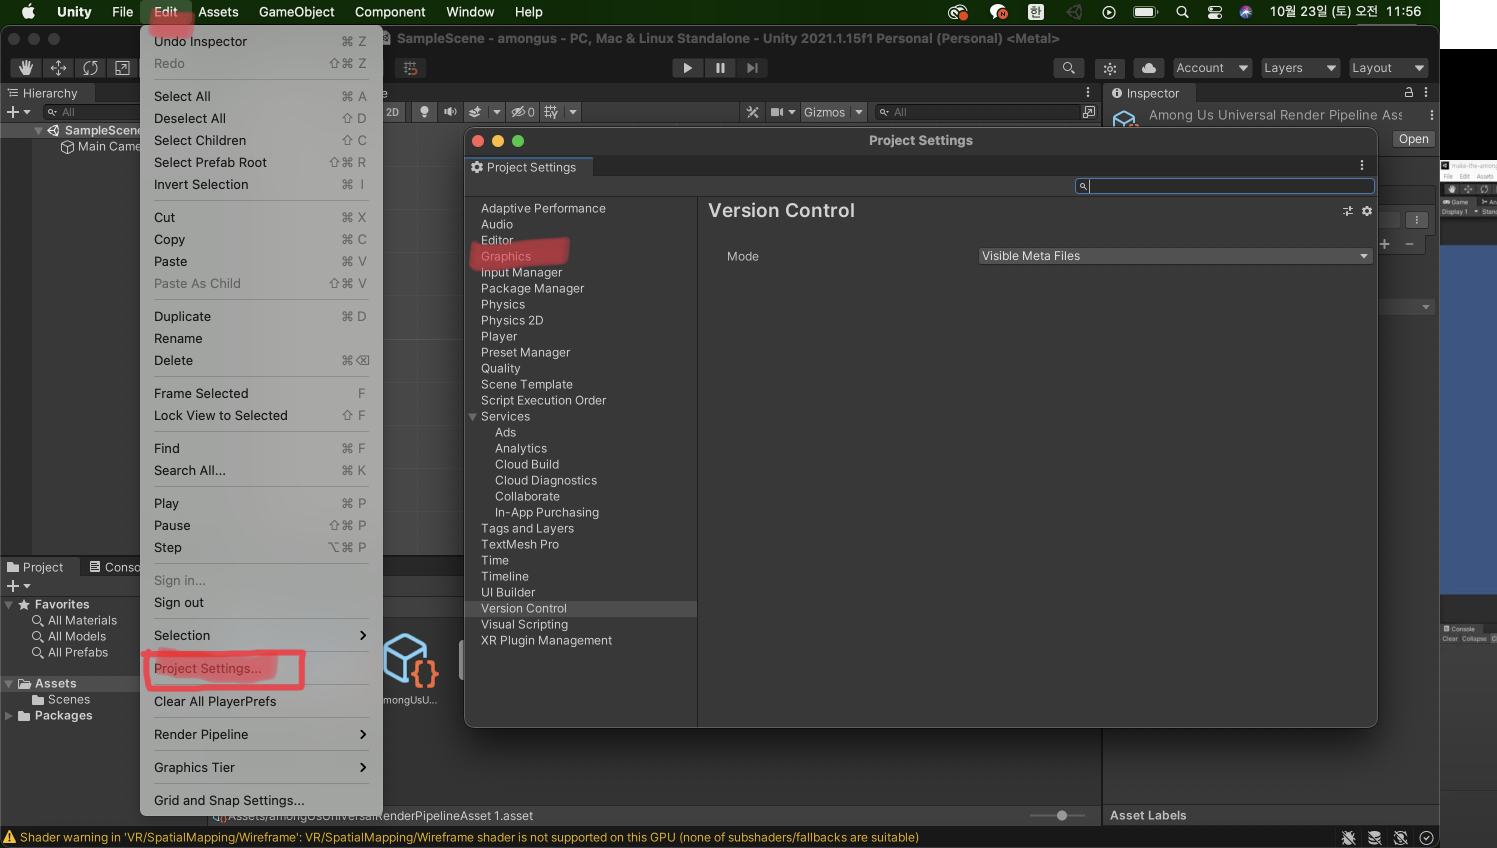Click the Play button
This screenshot has height=848, width=1497.
point(687,68)
